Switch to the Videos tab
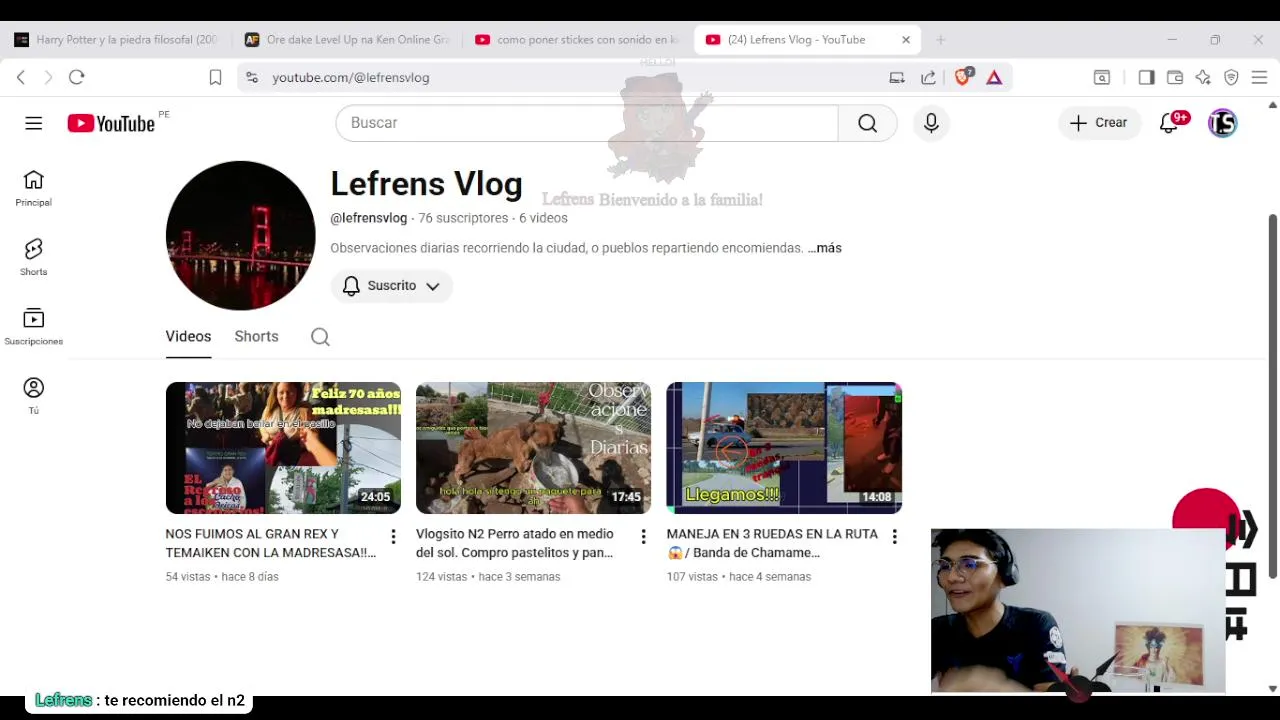 (188, 337)
